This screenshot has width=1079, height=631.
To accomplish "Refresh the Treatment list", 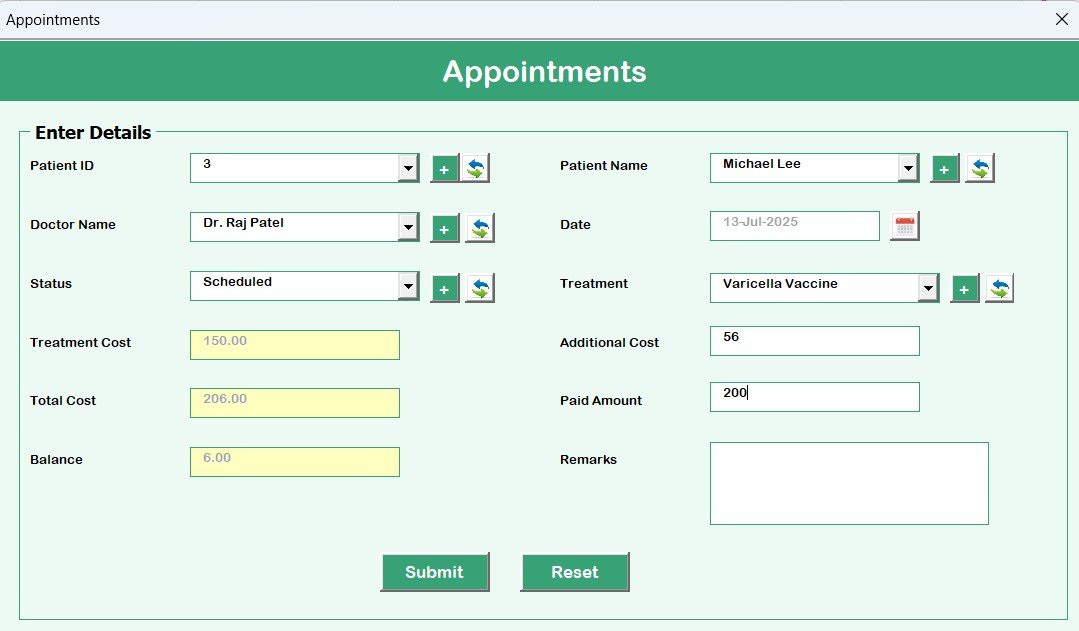I will (x=999, y=289).
